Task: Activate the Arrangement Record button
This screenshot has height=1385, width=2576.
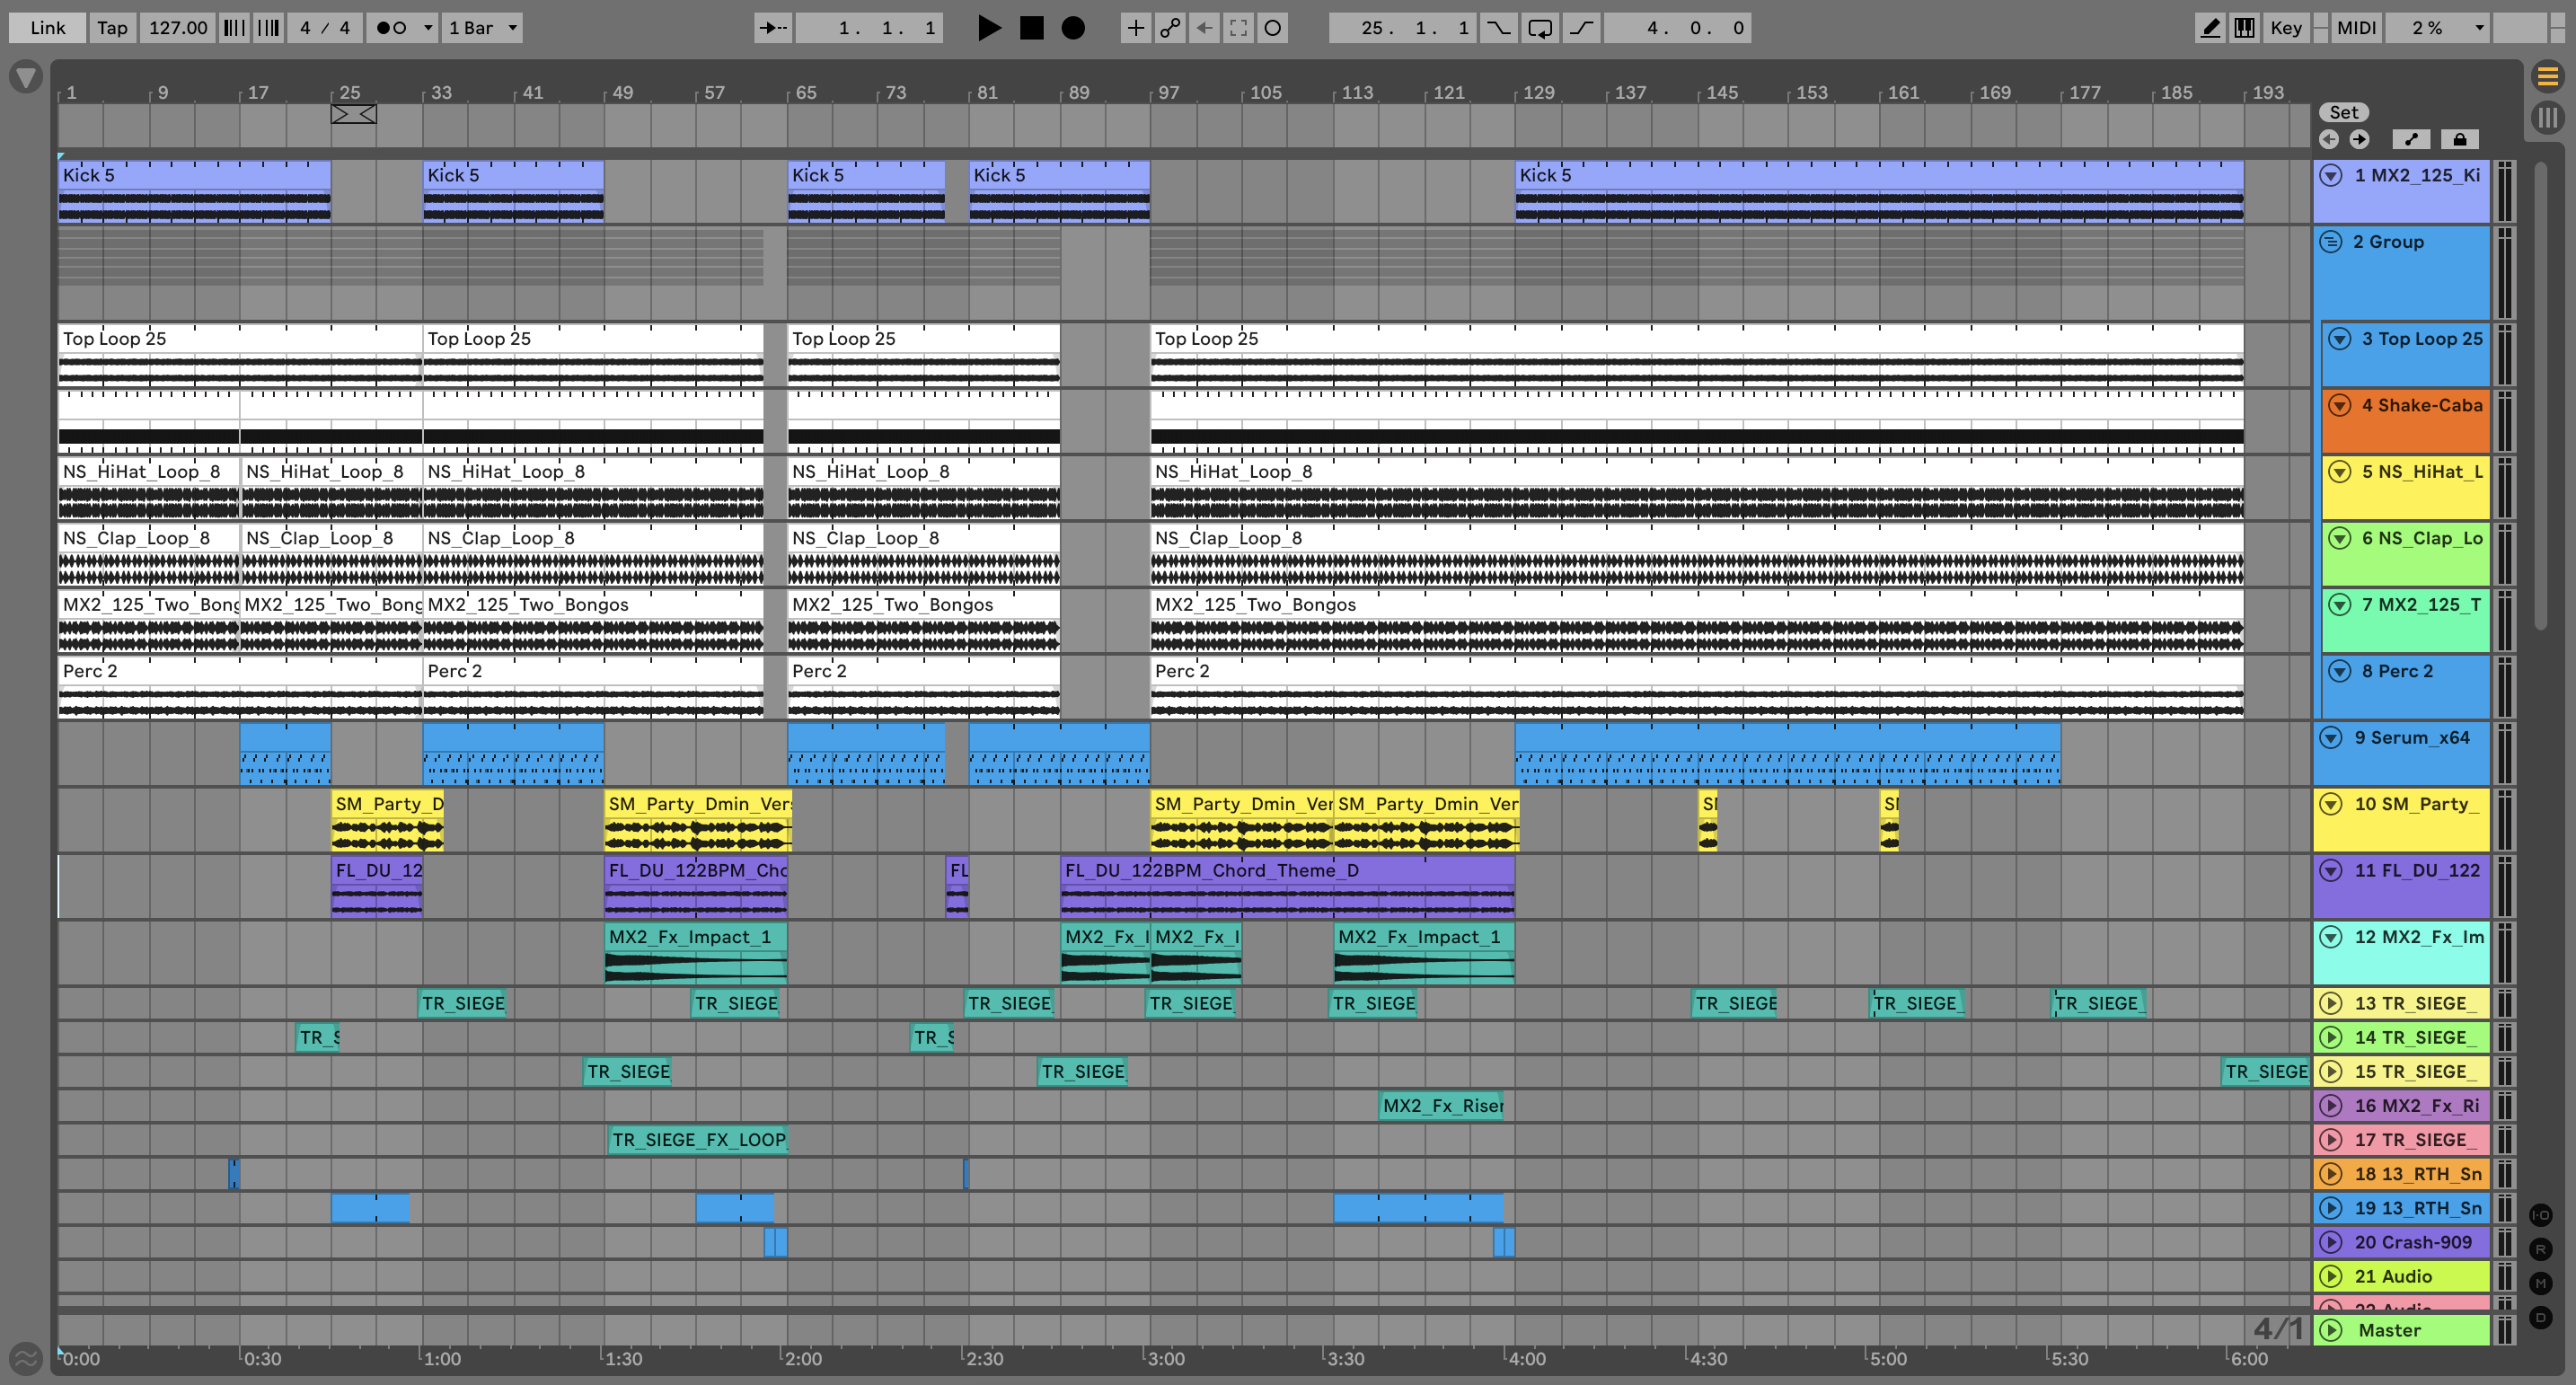Action: click(x=1073, y=28)
